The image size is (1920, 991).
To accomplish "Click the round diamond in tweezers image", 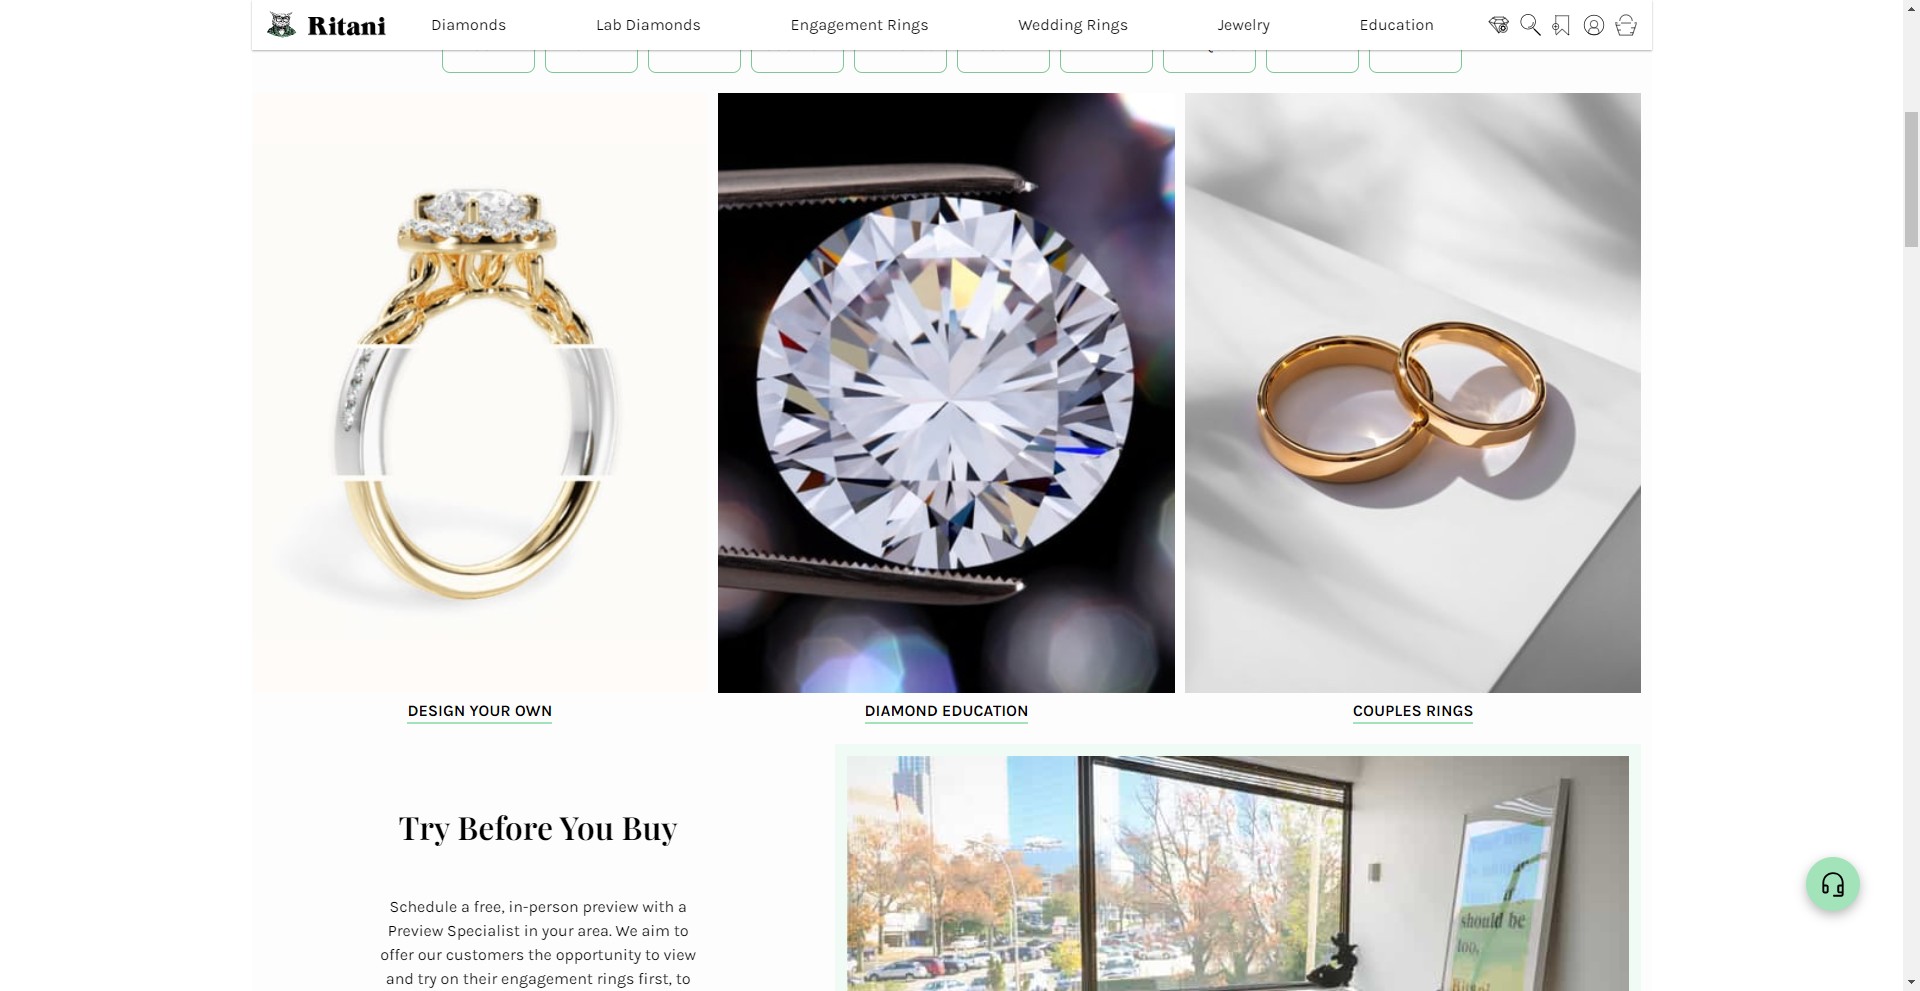I will tap(946, 393).
